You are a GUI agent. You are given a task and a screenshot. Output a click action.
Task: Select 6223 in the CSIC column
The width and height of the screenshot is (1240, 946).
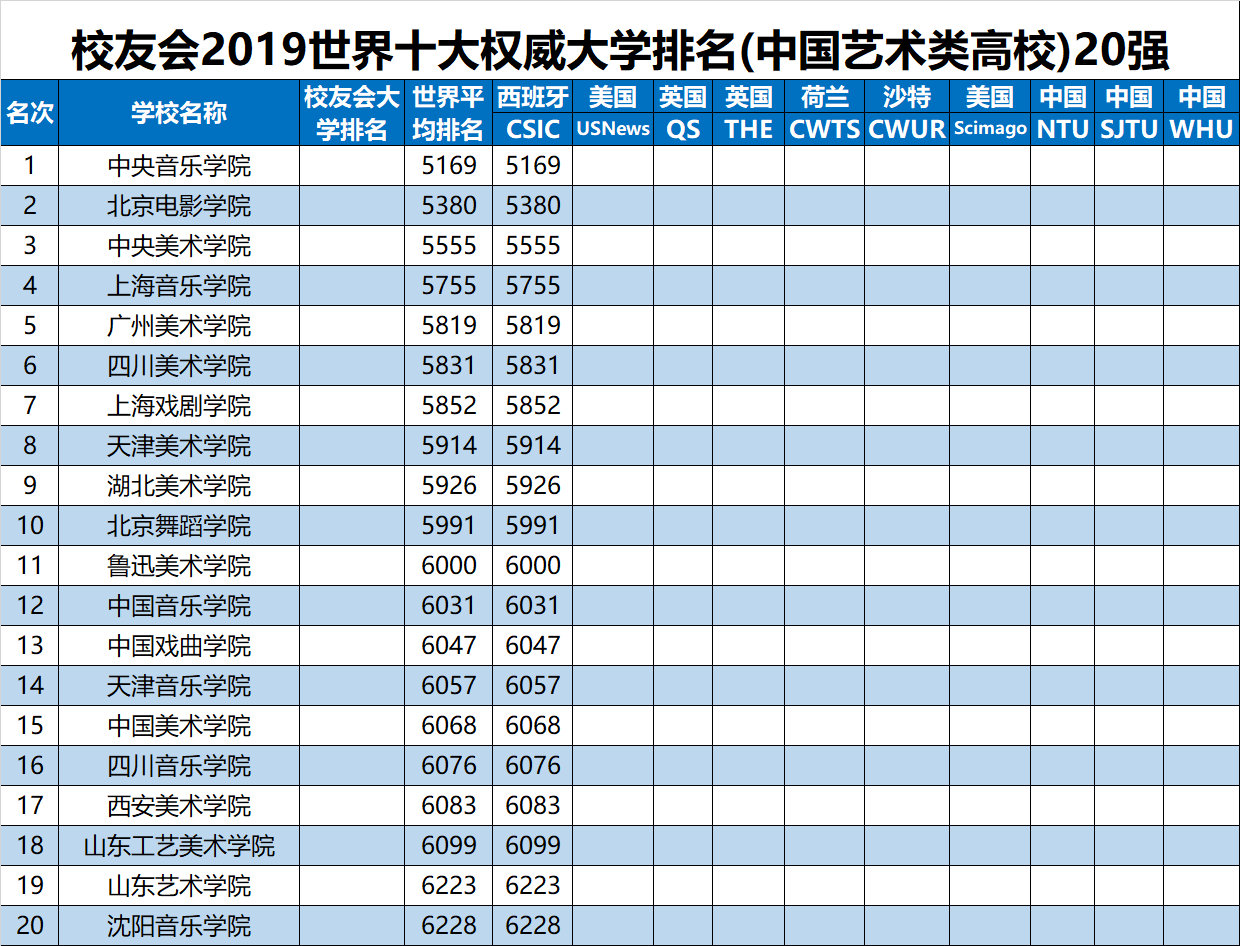(x=533, y=886)
